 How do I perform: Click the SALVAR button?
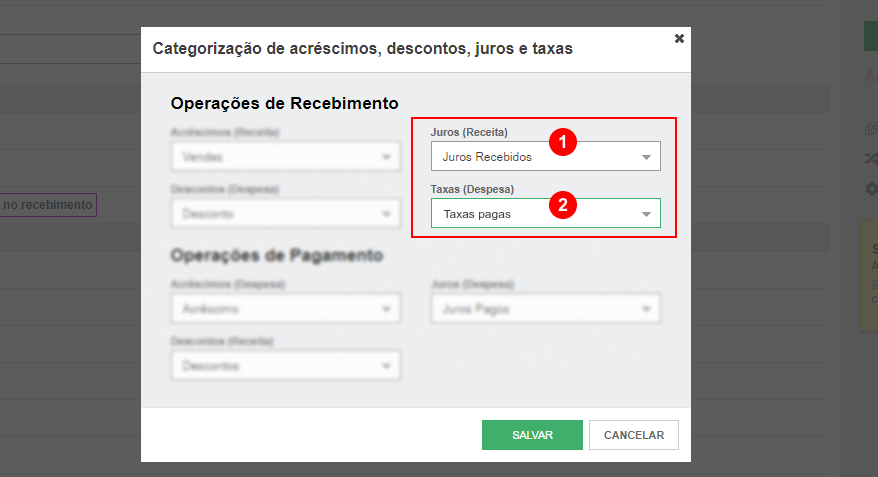pos(532,435)
